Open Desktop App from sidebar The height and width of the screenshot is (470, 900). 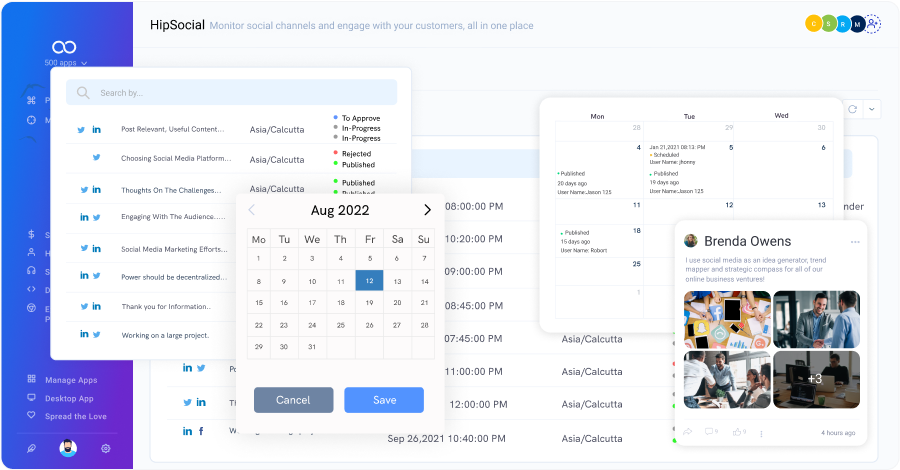click(x=69, y=398)
